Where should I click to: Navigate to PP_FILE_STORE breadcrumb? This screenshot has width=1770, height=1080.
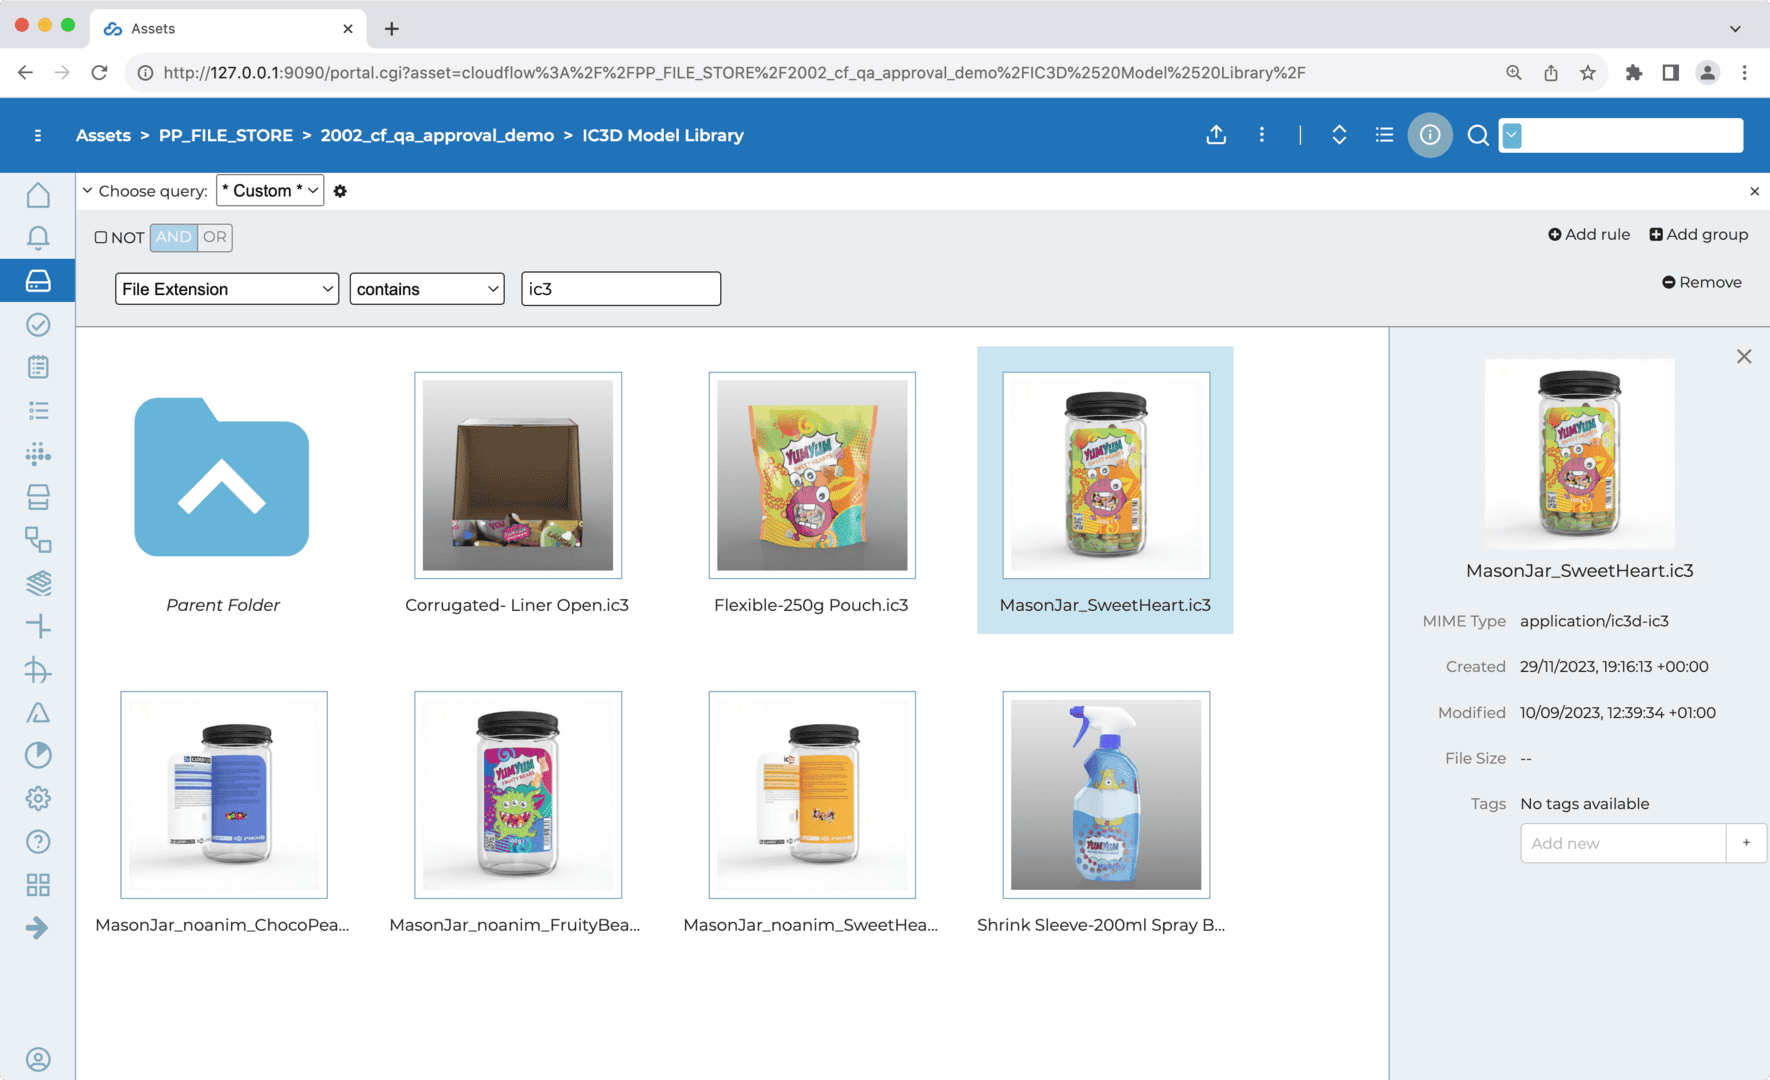[226, 135]
